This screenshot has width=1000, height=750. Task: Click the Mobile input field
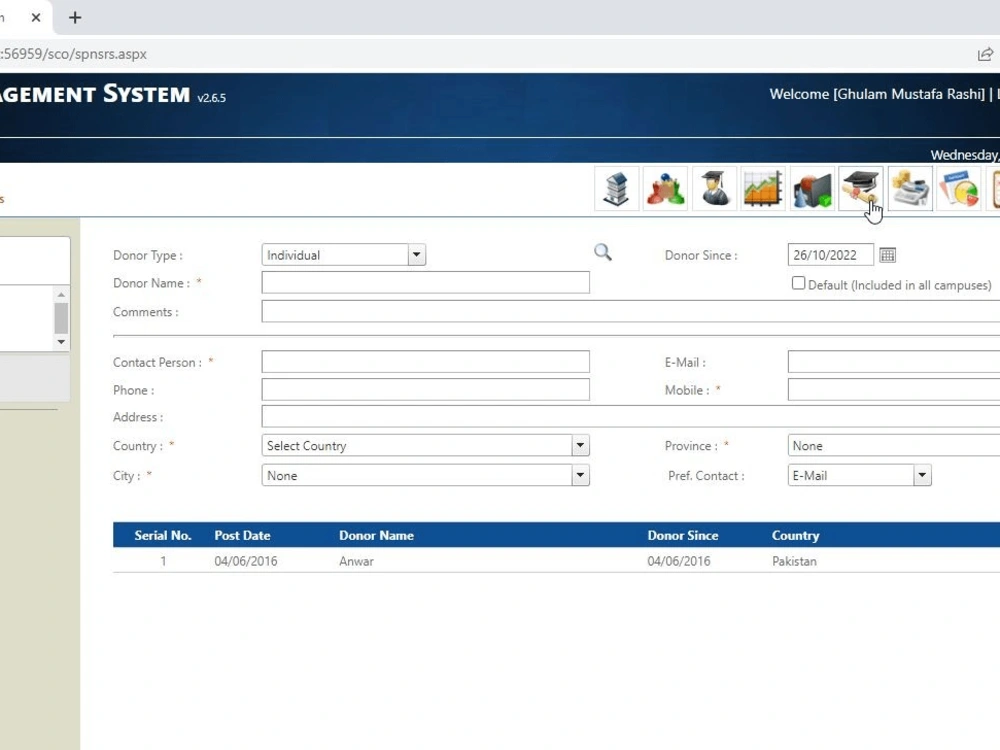893,390
